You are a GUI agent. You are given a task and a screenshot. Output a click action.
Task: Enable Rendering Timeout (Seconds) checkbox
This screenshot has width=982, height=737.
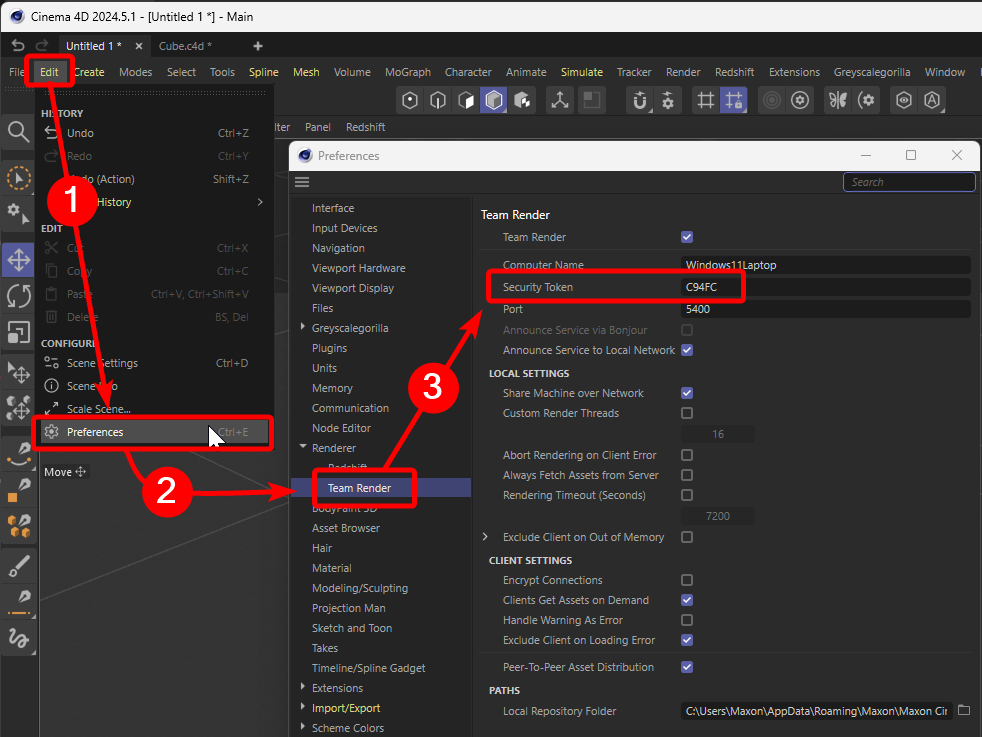coord(687,495)
